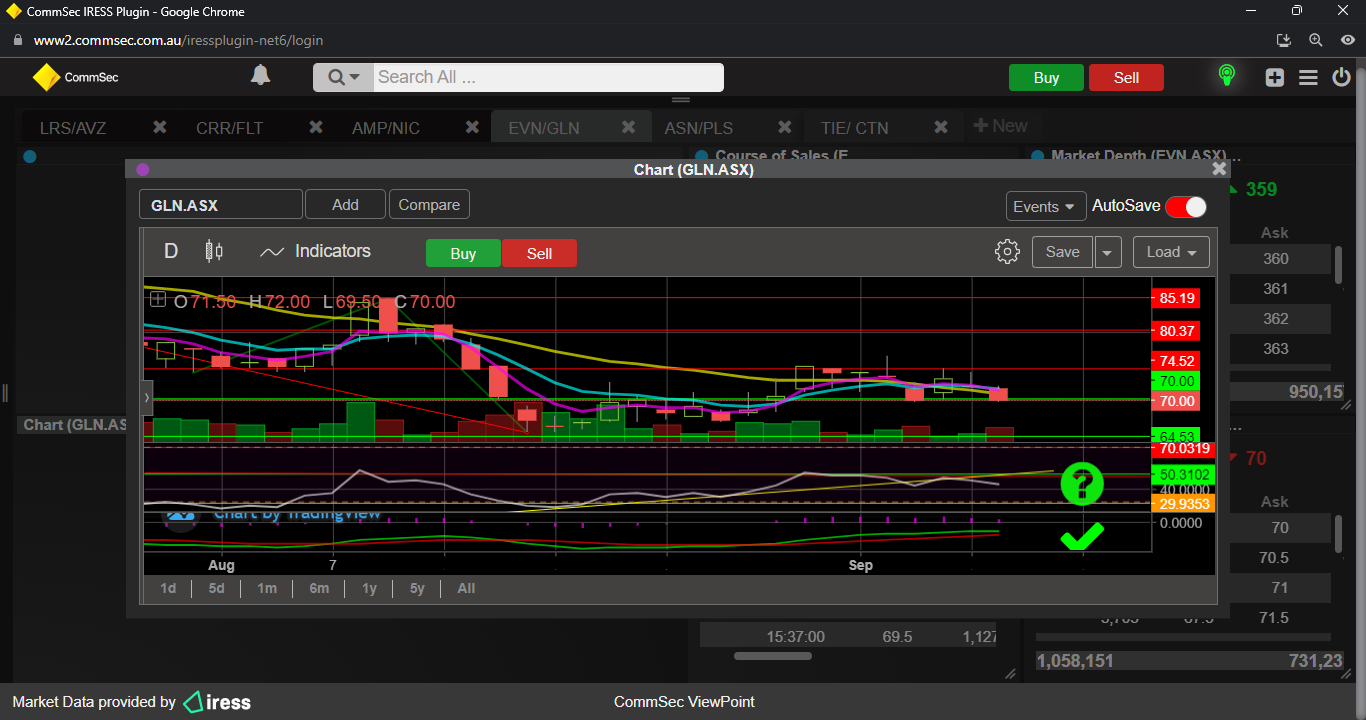Edit the GLN.ASX symbol field
1366x720 pixels.
tap(220, 205)
